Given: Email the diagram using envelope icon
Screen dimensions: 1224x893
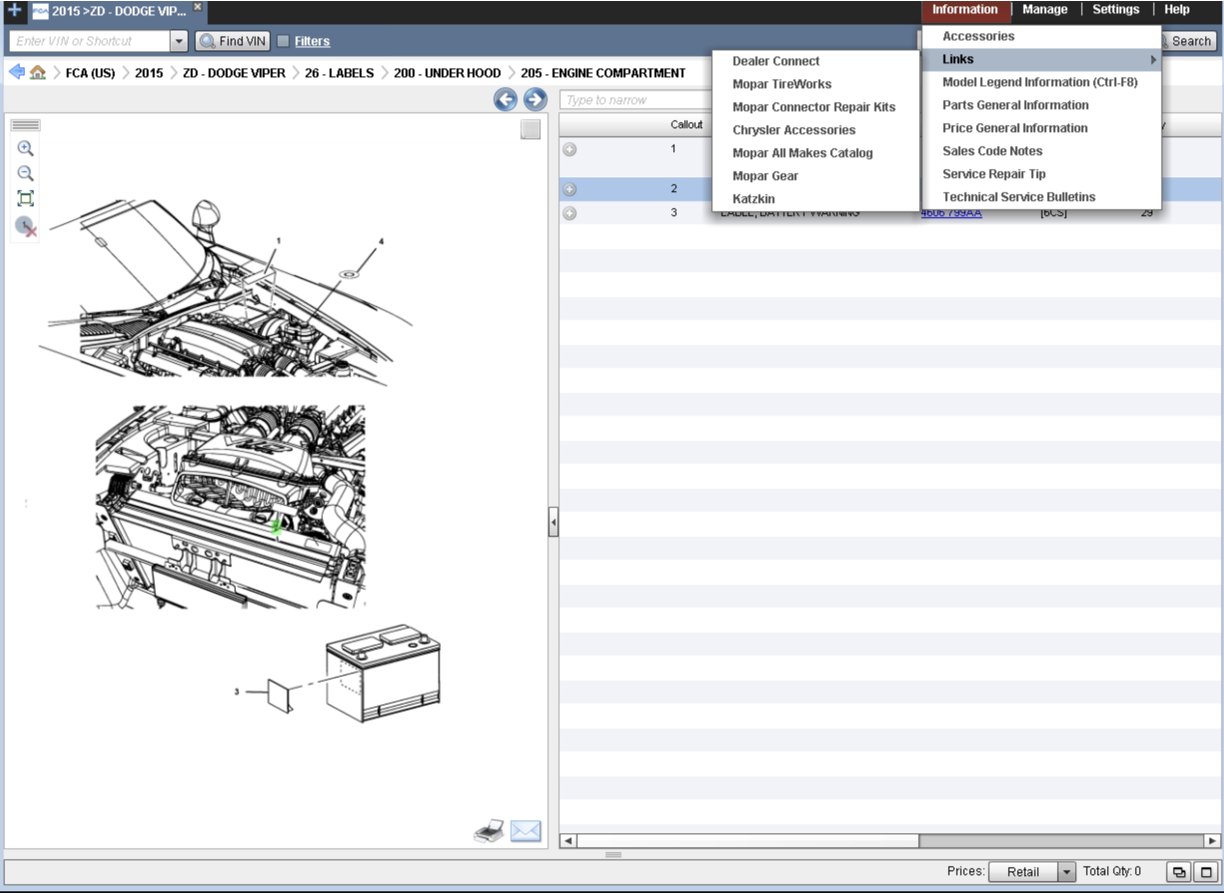Looking at the screenshot, I should (x=526, y=831).
